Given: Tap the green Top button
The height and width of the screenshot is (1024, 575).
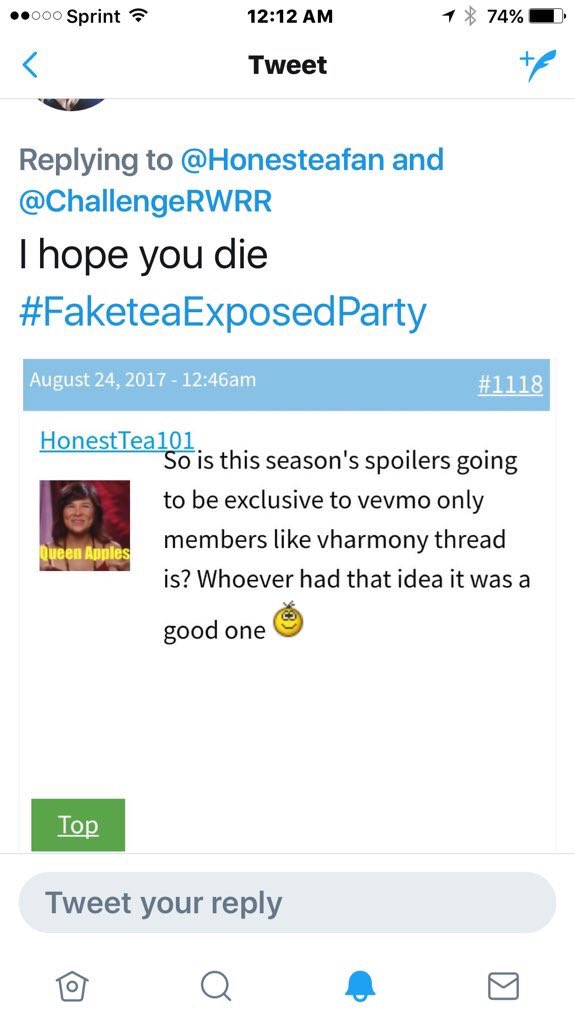Looking at the screenshot, I should click(x=78, y=825).
